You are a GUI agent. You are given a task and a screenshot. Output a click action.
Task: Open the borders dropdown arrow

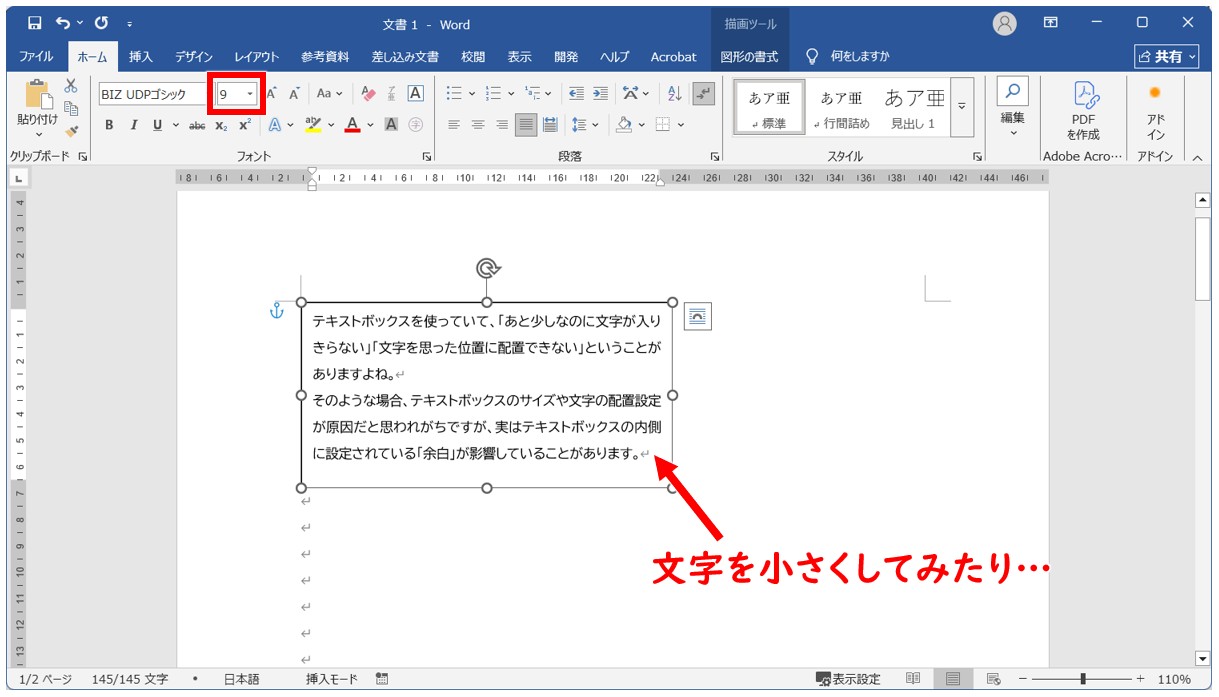pos(681,125)
